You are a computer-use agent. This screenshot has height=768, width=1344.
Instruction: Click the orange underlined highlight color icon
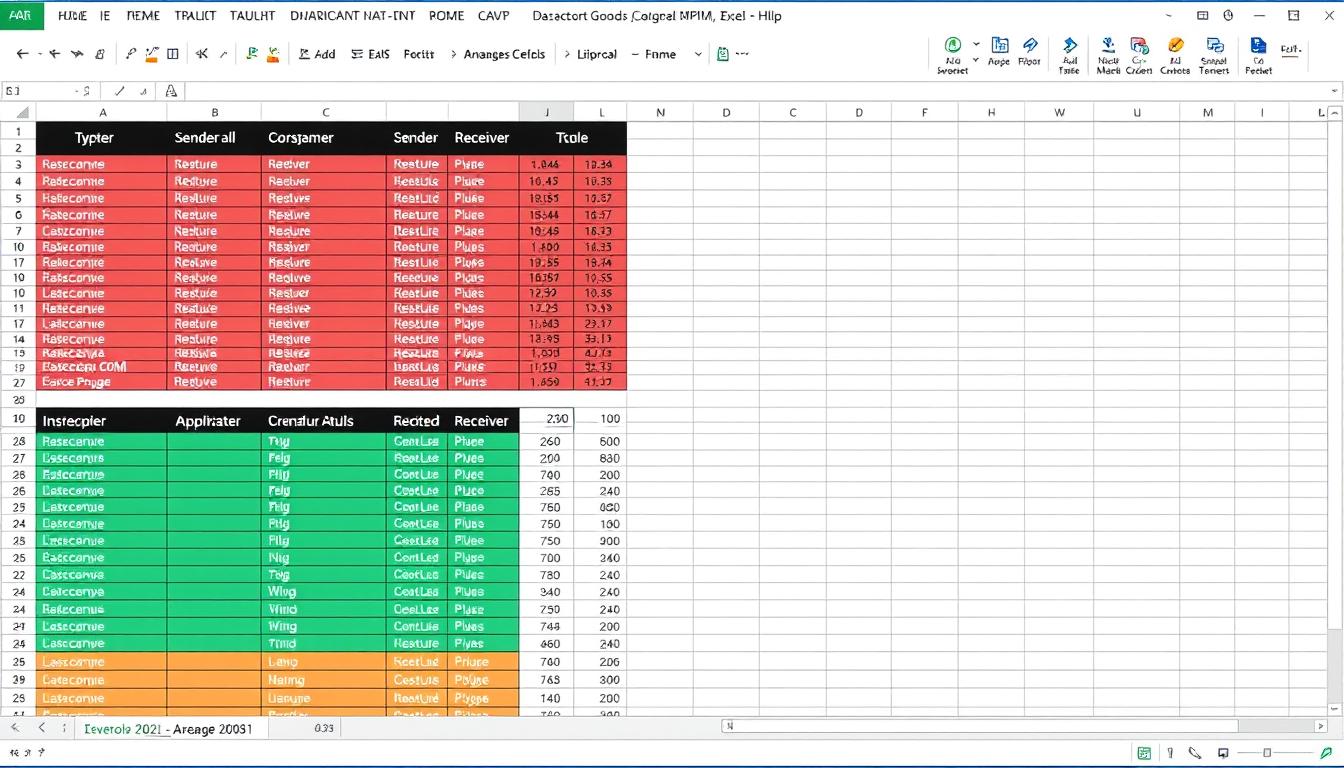[x=152, y=54]
